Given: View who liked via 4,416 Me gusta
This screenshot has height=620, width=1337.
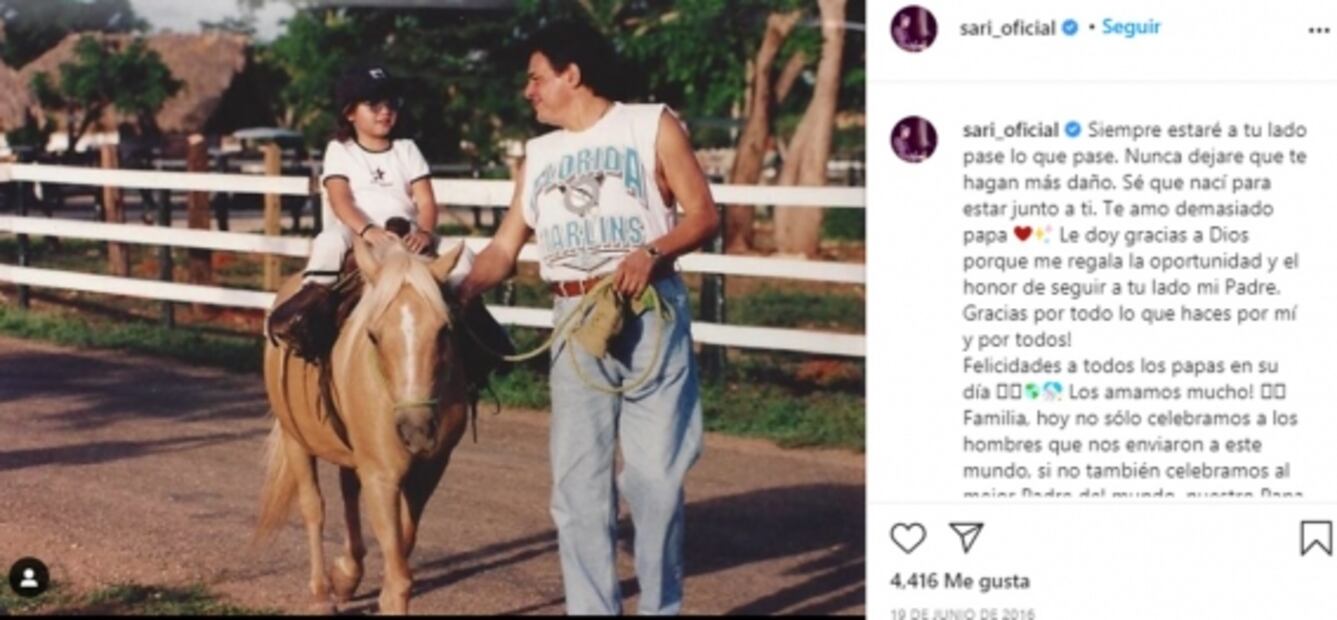Looking at the screenshot, I should (x=959, y=581).
